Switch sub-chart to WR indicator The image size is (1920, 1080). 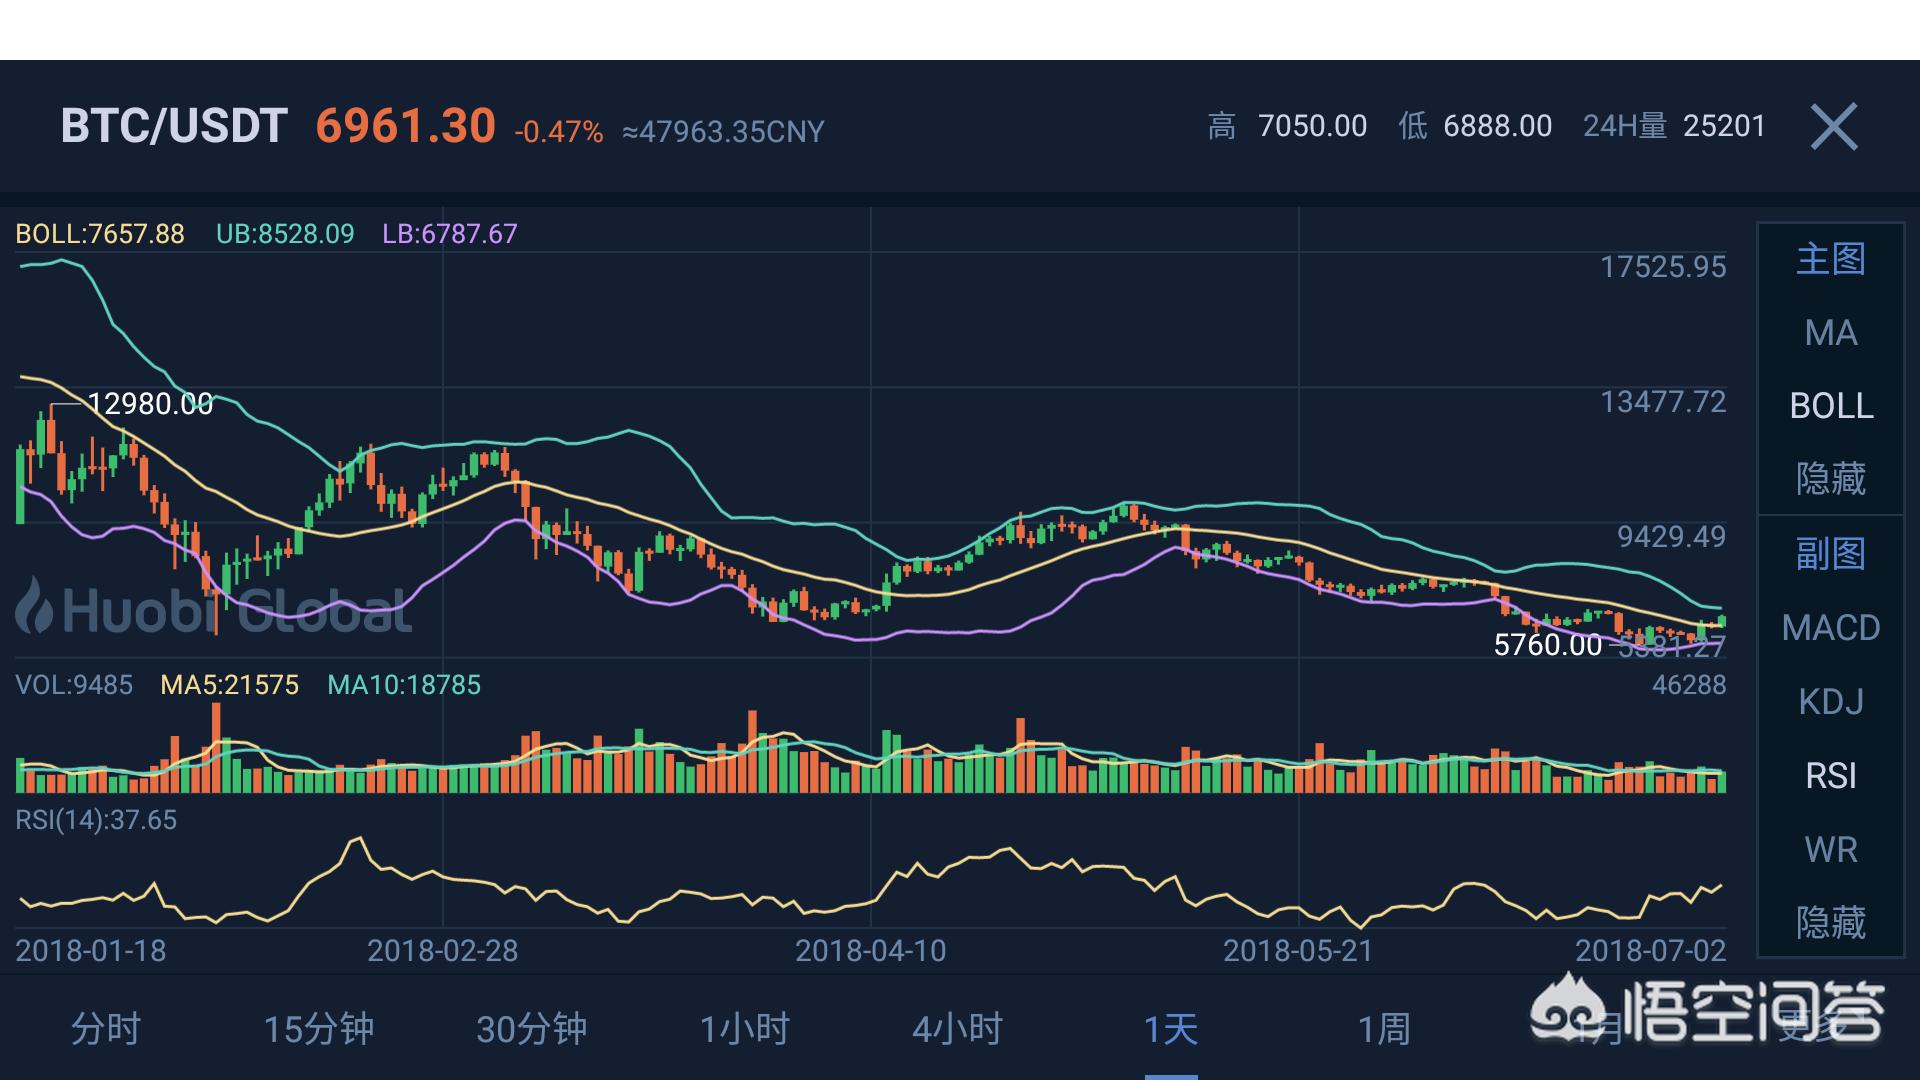[1831, 850]
